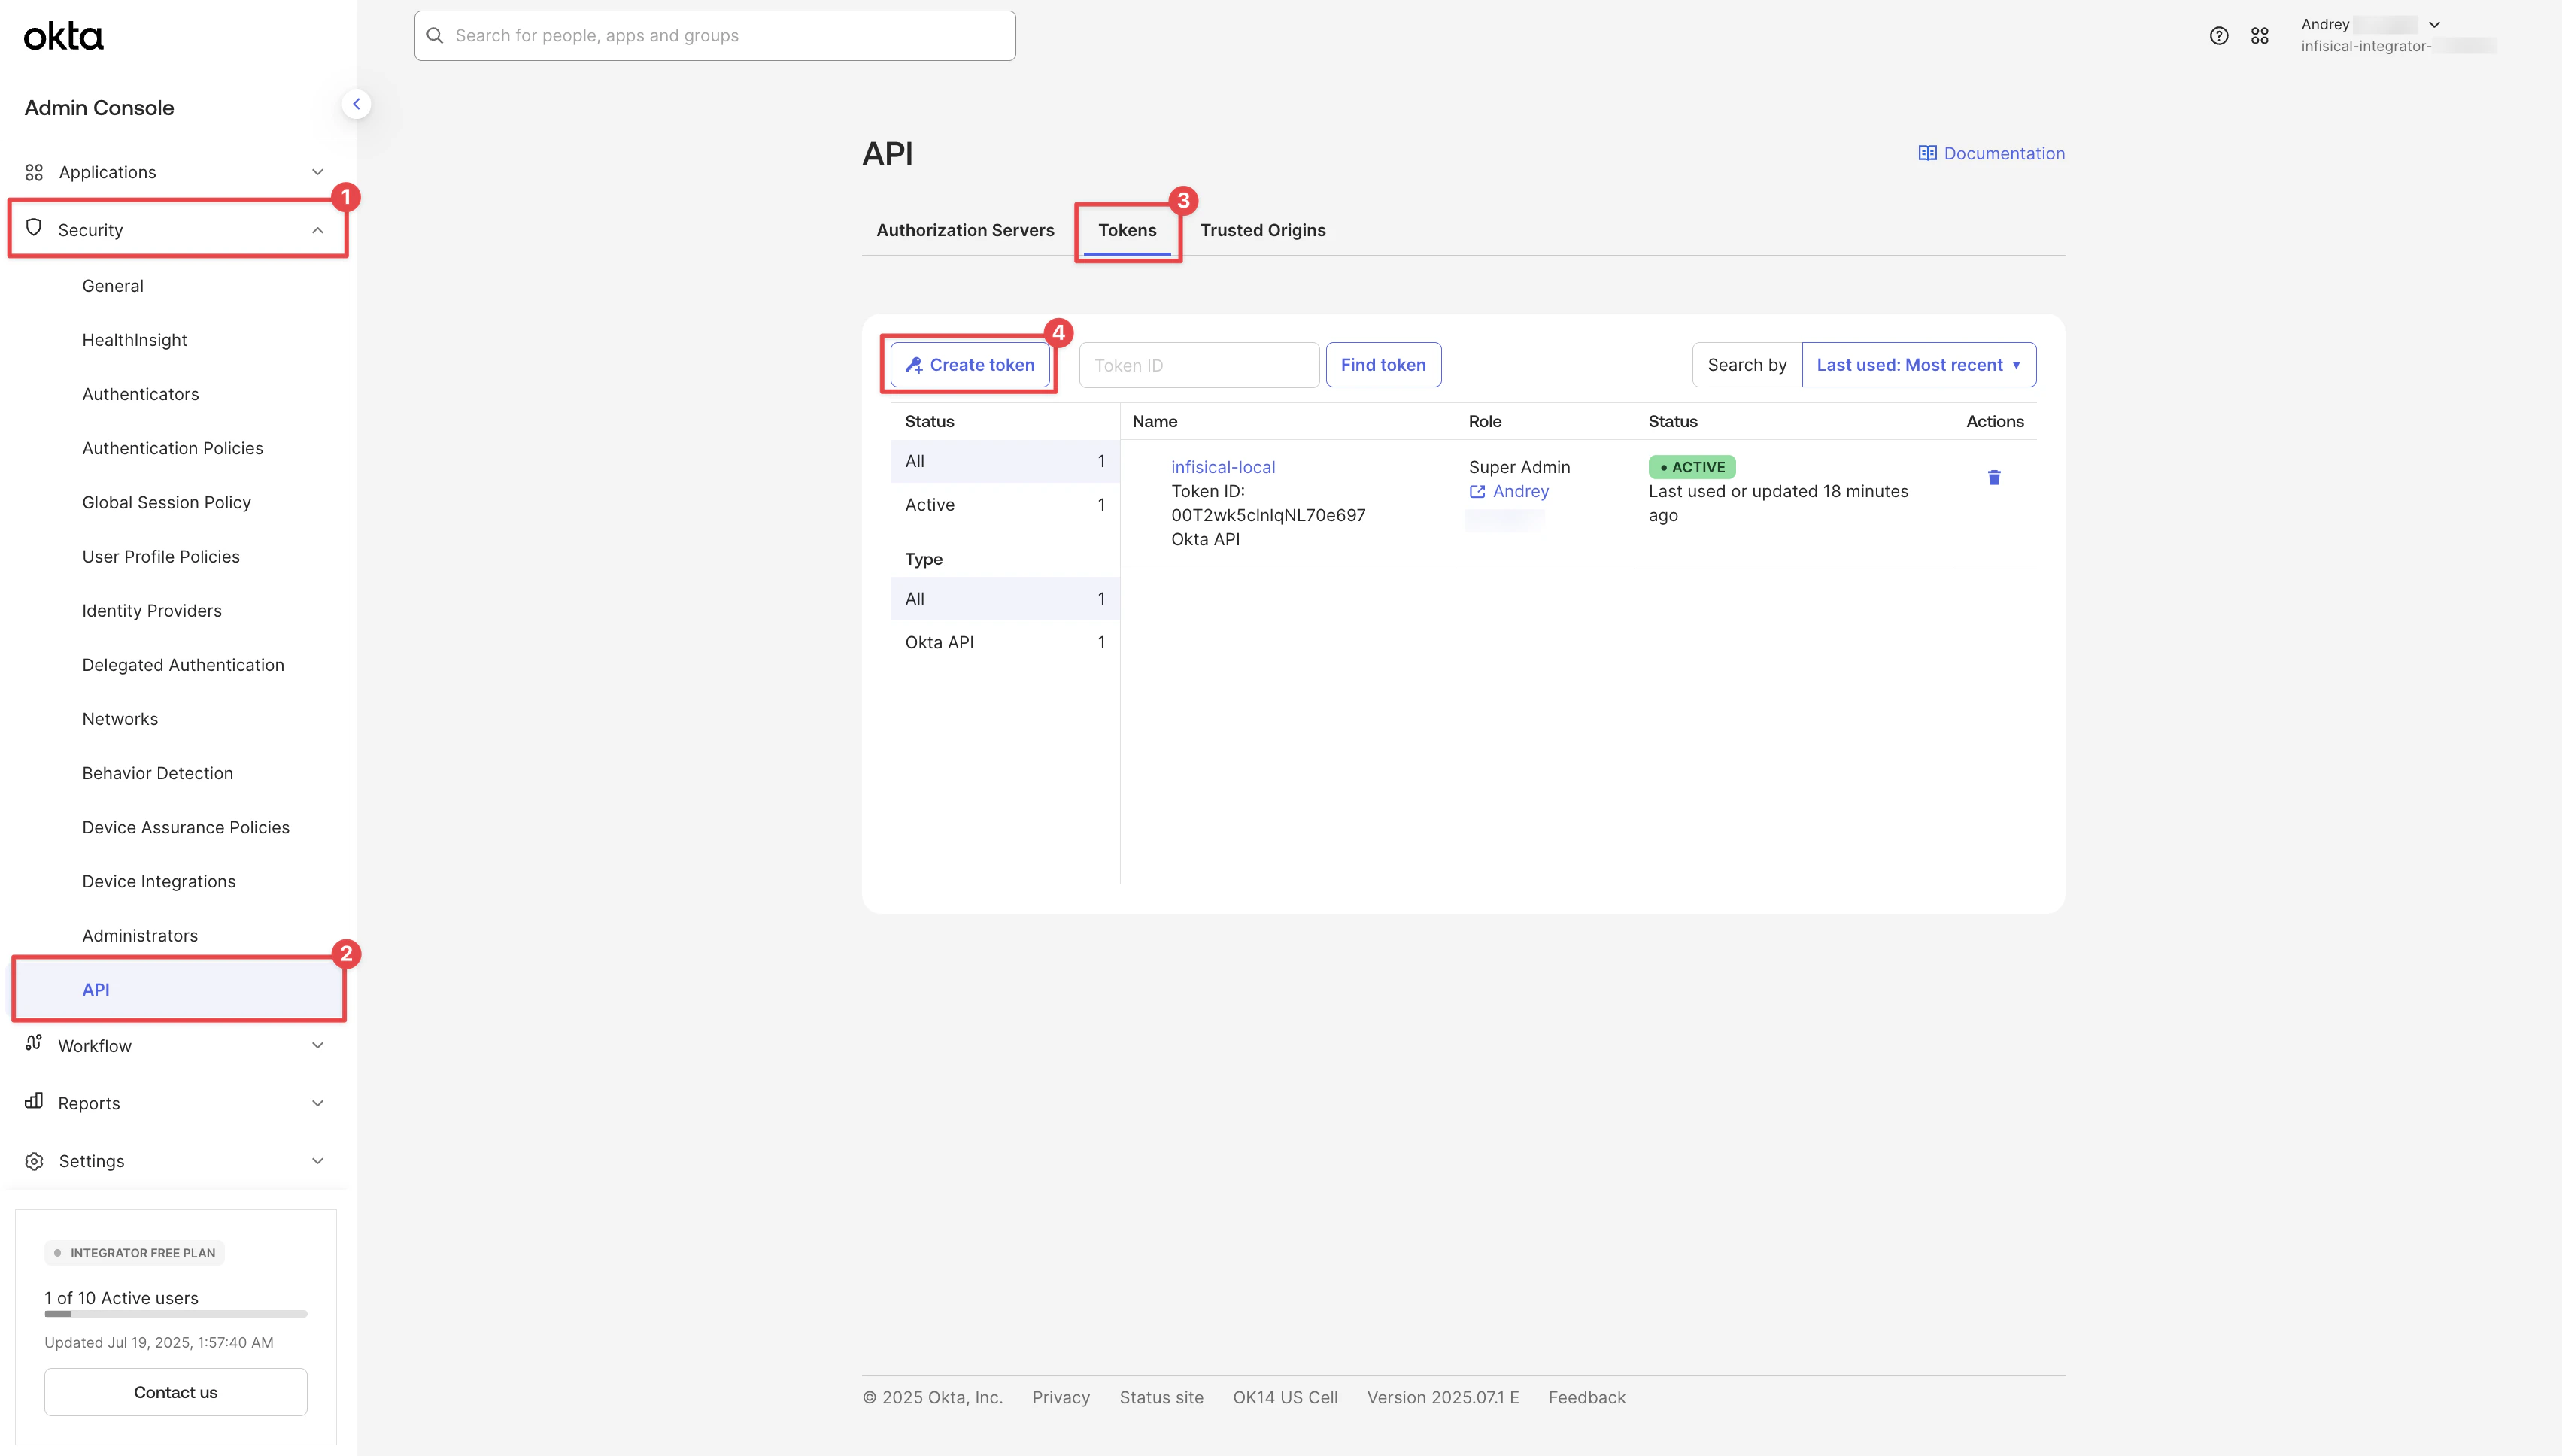Click 'Version 2025.07.1 E' footer text

click(1443, 1397)
